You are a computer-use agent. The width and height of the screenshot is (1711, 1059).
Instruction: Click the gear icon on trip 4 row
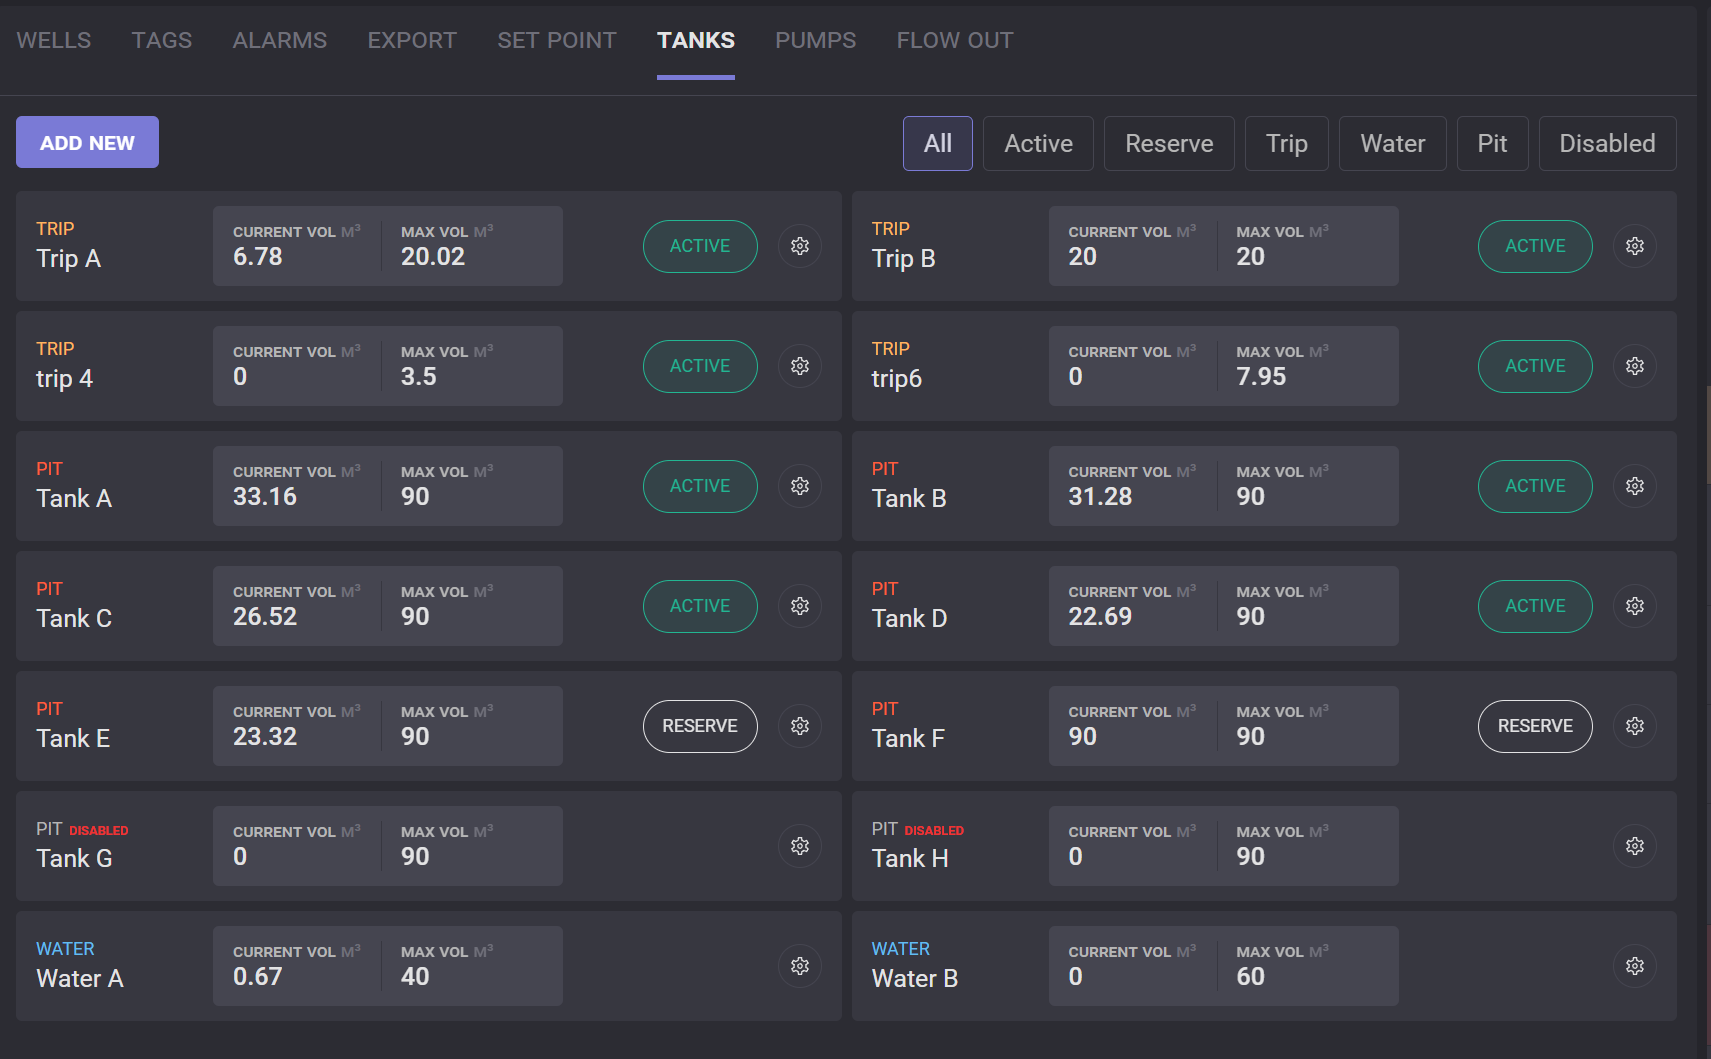point(799,366)
